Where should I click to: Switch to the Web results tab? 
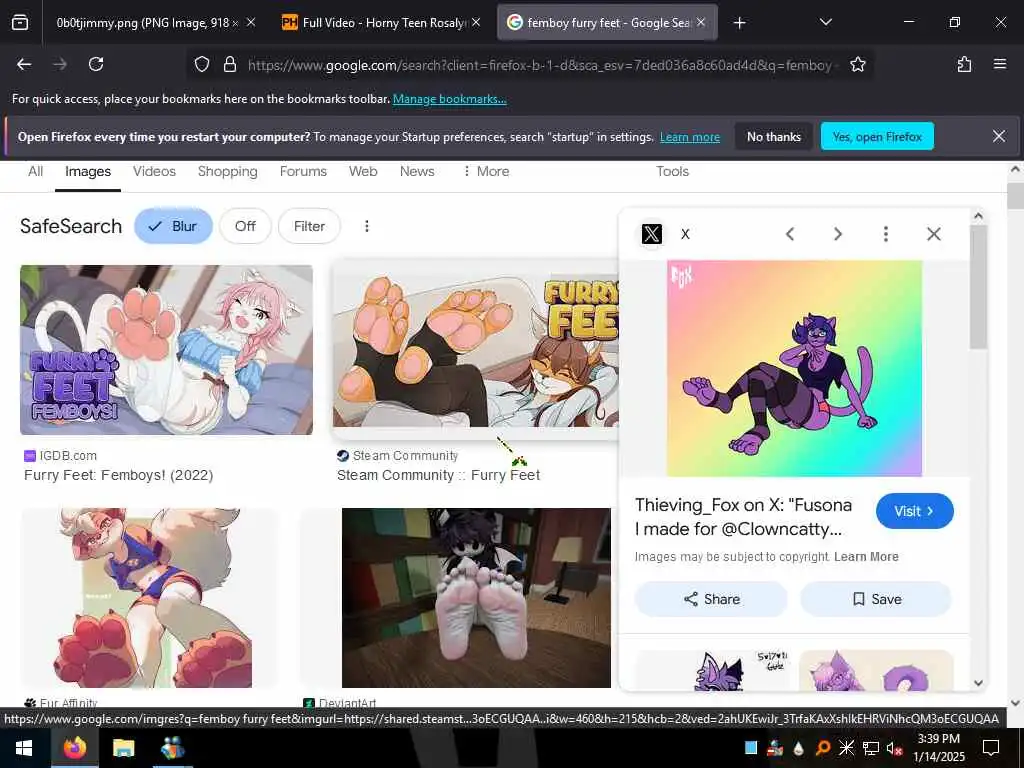click(362, 171)
